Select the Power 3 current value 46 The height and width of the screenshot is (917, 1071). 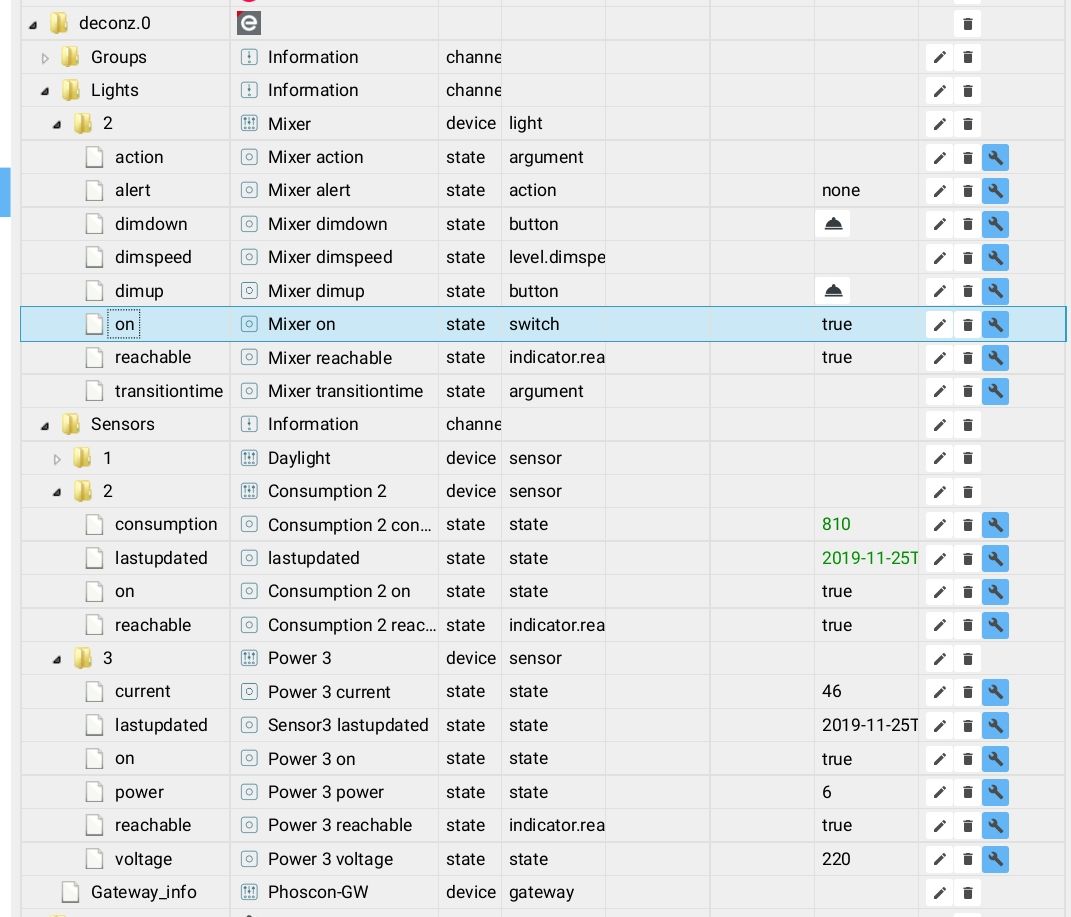[x=831, y=692]
